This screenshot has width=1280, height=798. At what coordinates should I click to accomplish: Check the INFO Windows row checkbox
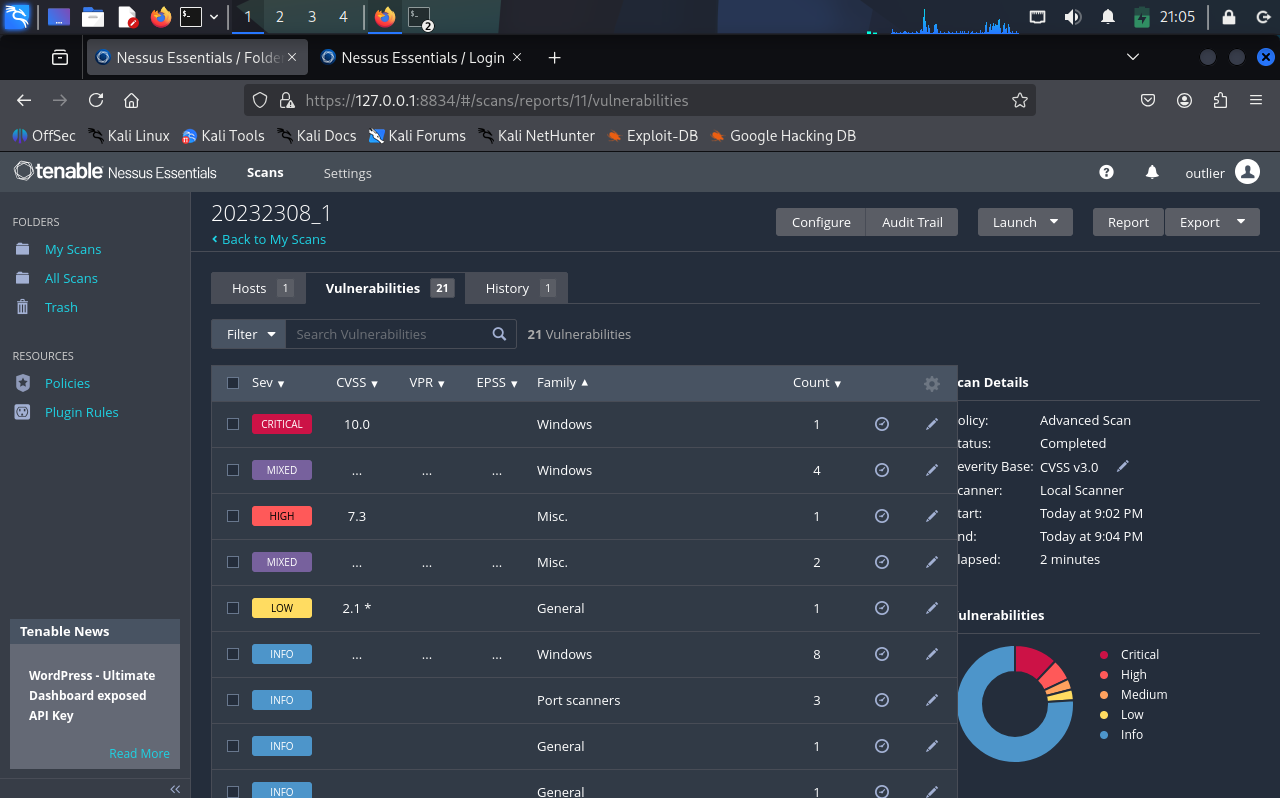[233, 654]
